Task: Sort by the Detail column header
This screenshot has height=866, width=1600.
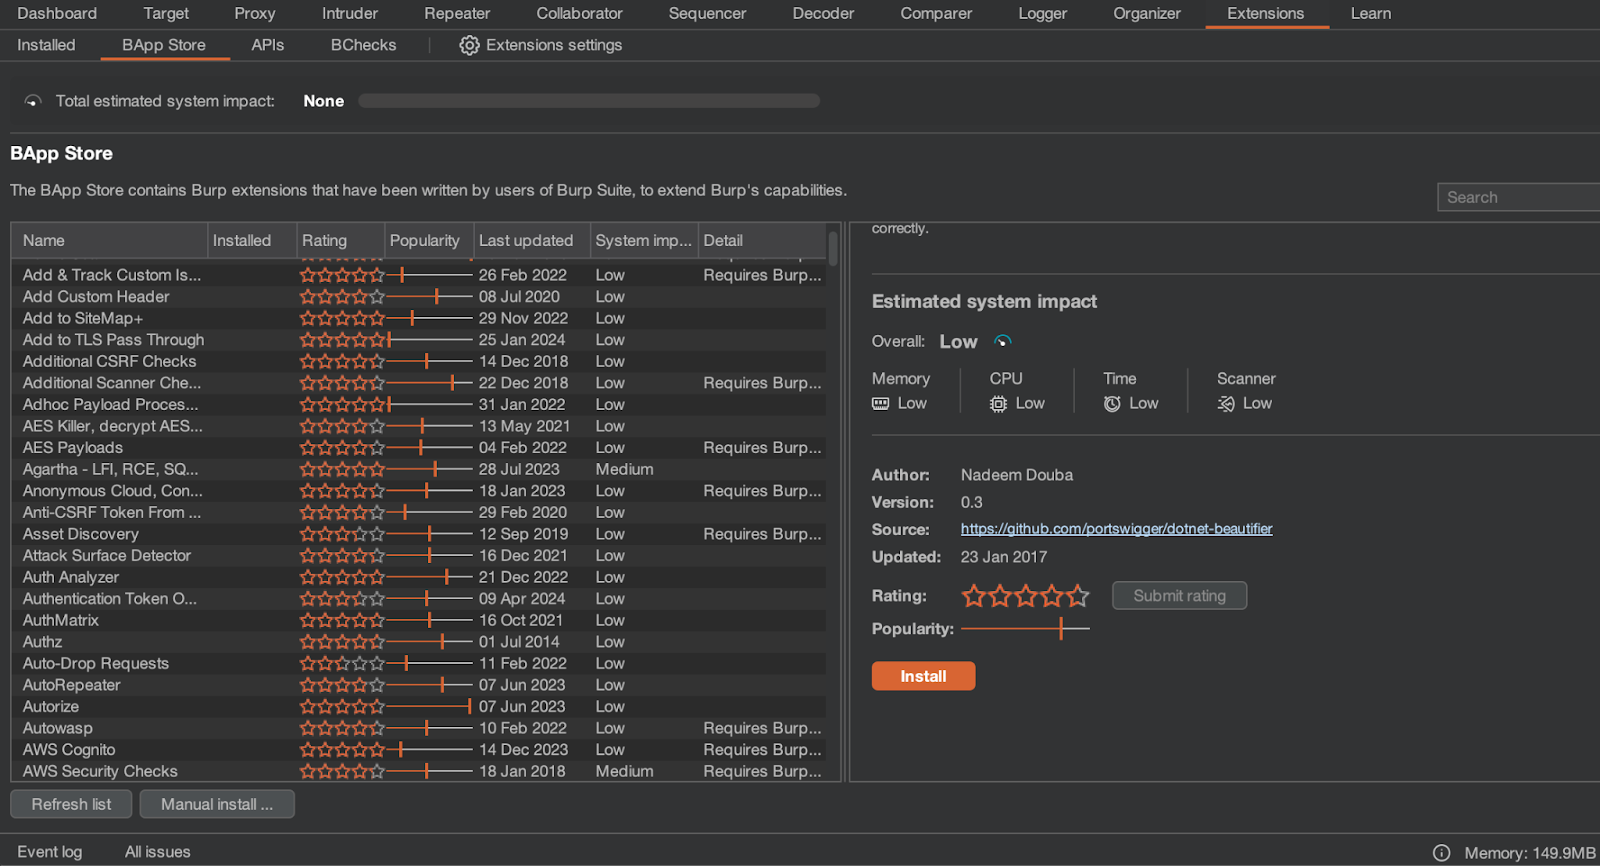Action: tap(762, 241)
